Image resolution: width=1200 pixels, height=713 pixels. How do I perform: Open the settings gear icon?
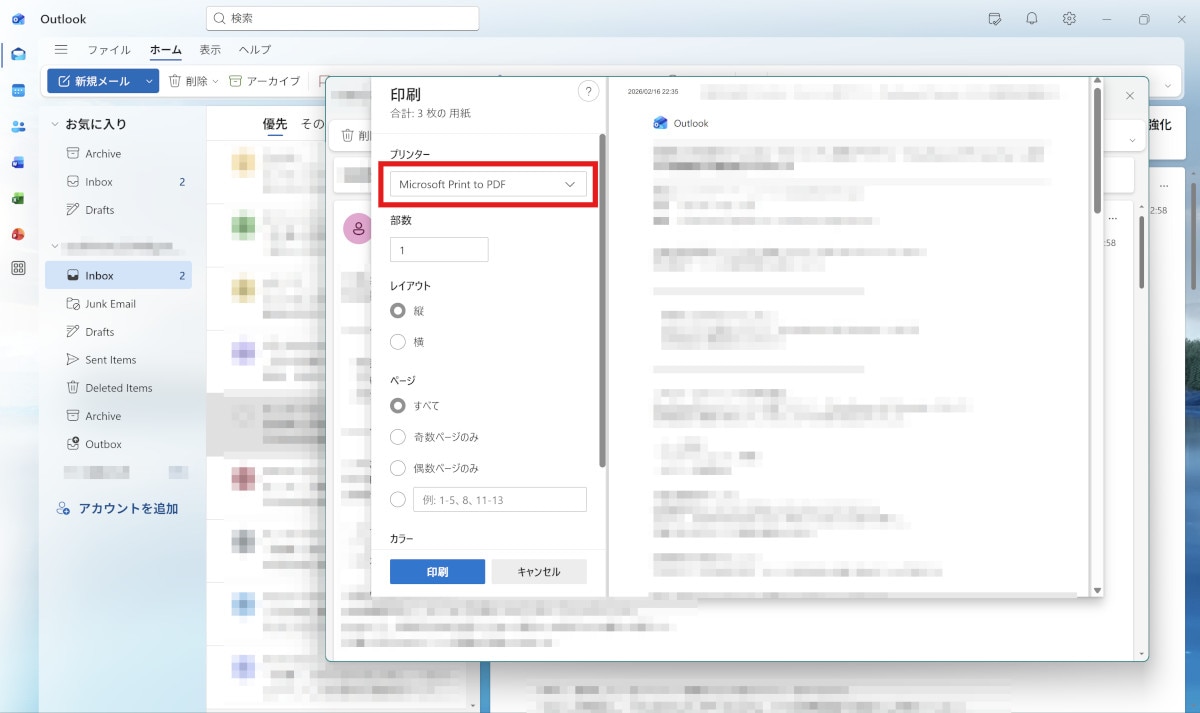[1069, 19]
